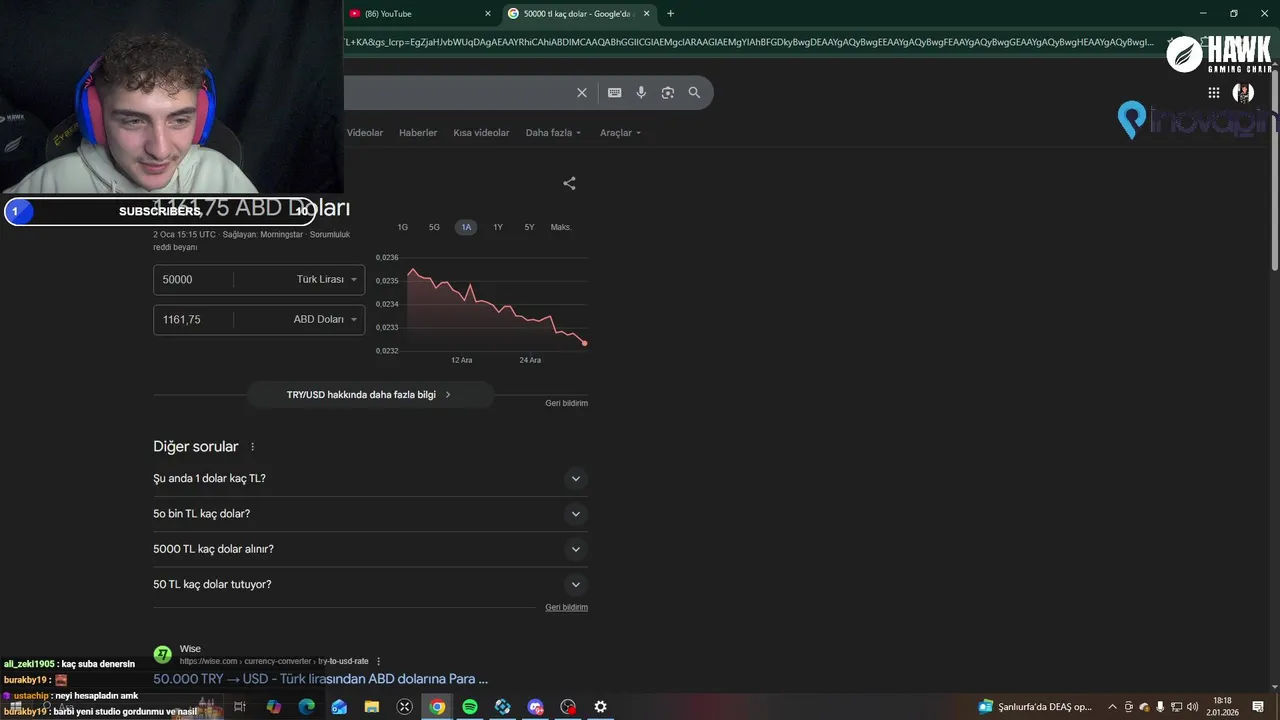Close the YouTube browser tab
The width and height of the screenshot is (1280, 720).
(x=488, y=13)
